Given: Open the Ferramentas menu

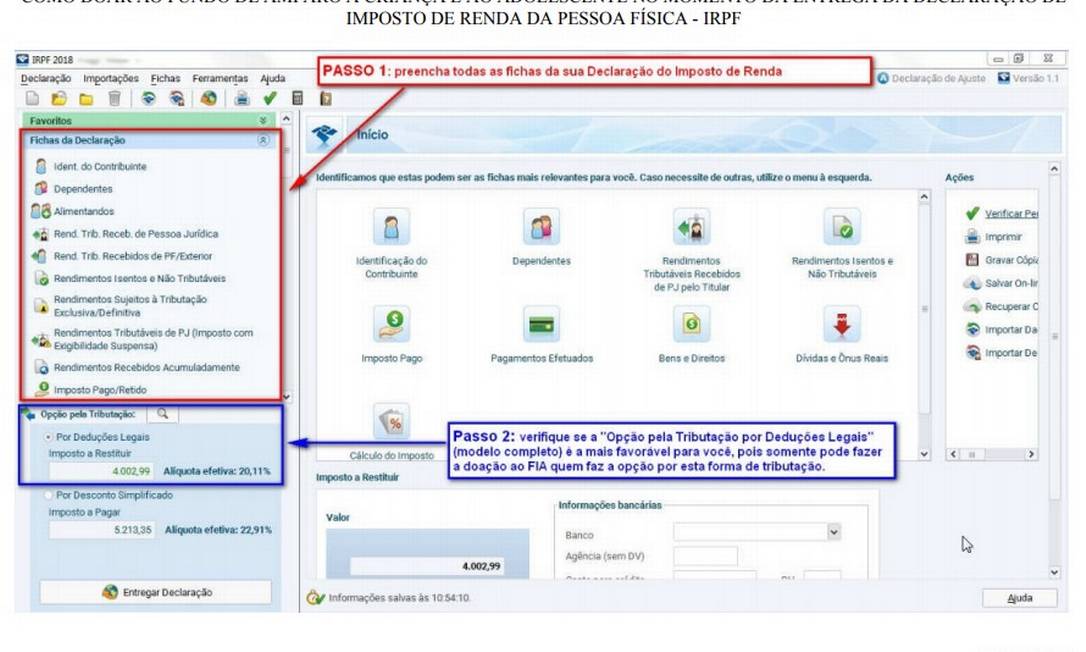Looking at the screenshot, I should coord(220,78).
